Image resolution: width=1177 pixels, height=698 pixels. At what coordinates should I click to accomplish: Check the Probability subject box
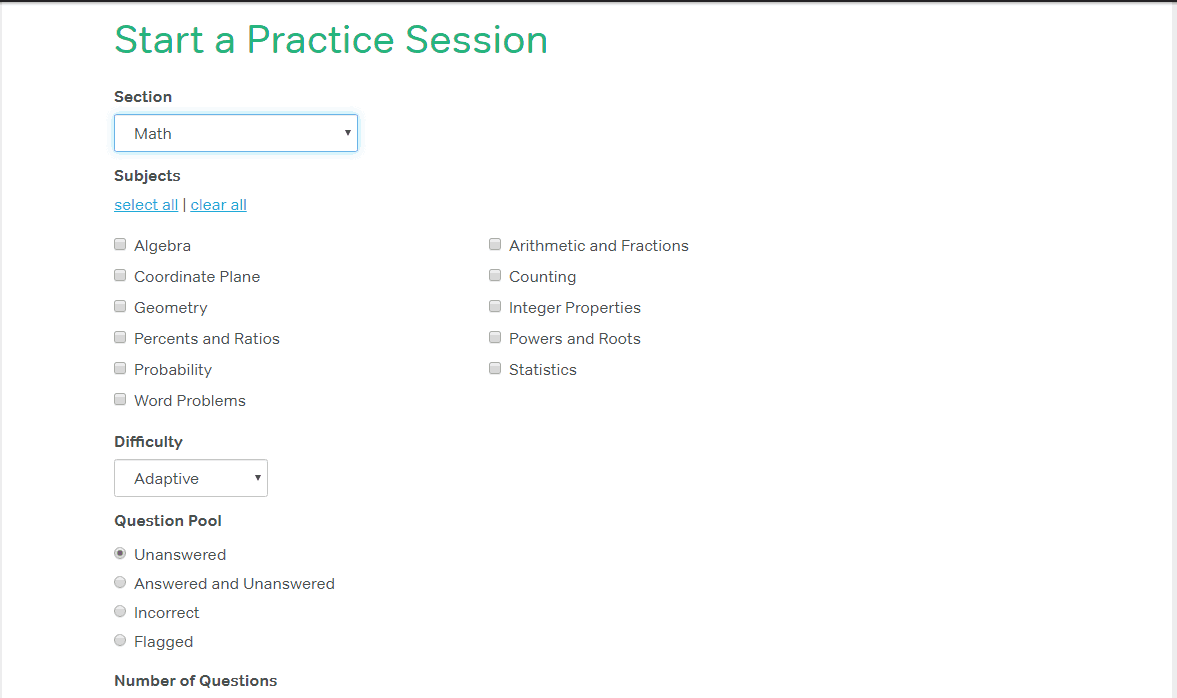[x=120, y=369]
